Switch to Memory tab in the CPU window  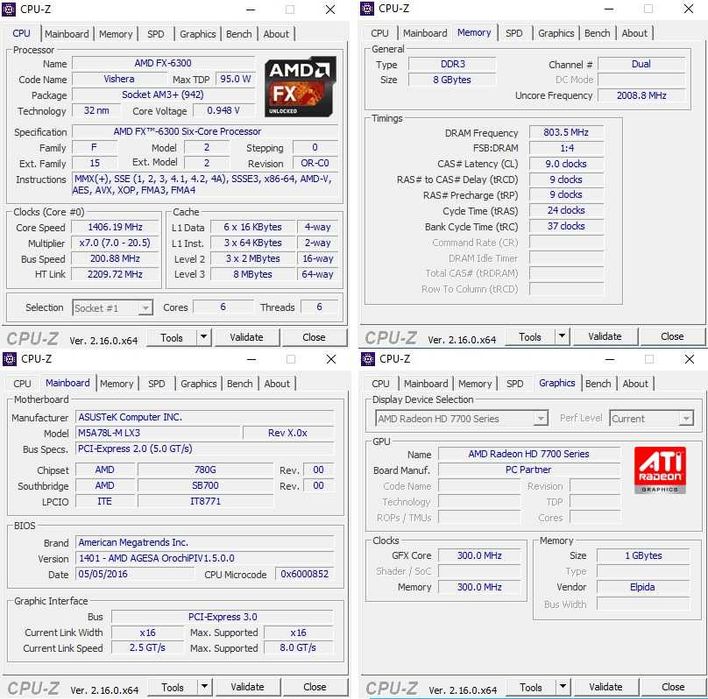click(x=116, y=34)
